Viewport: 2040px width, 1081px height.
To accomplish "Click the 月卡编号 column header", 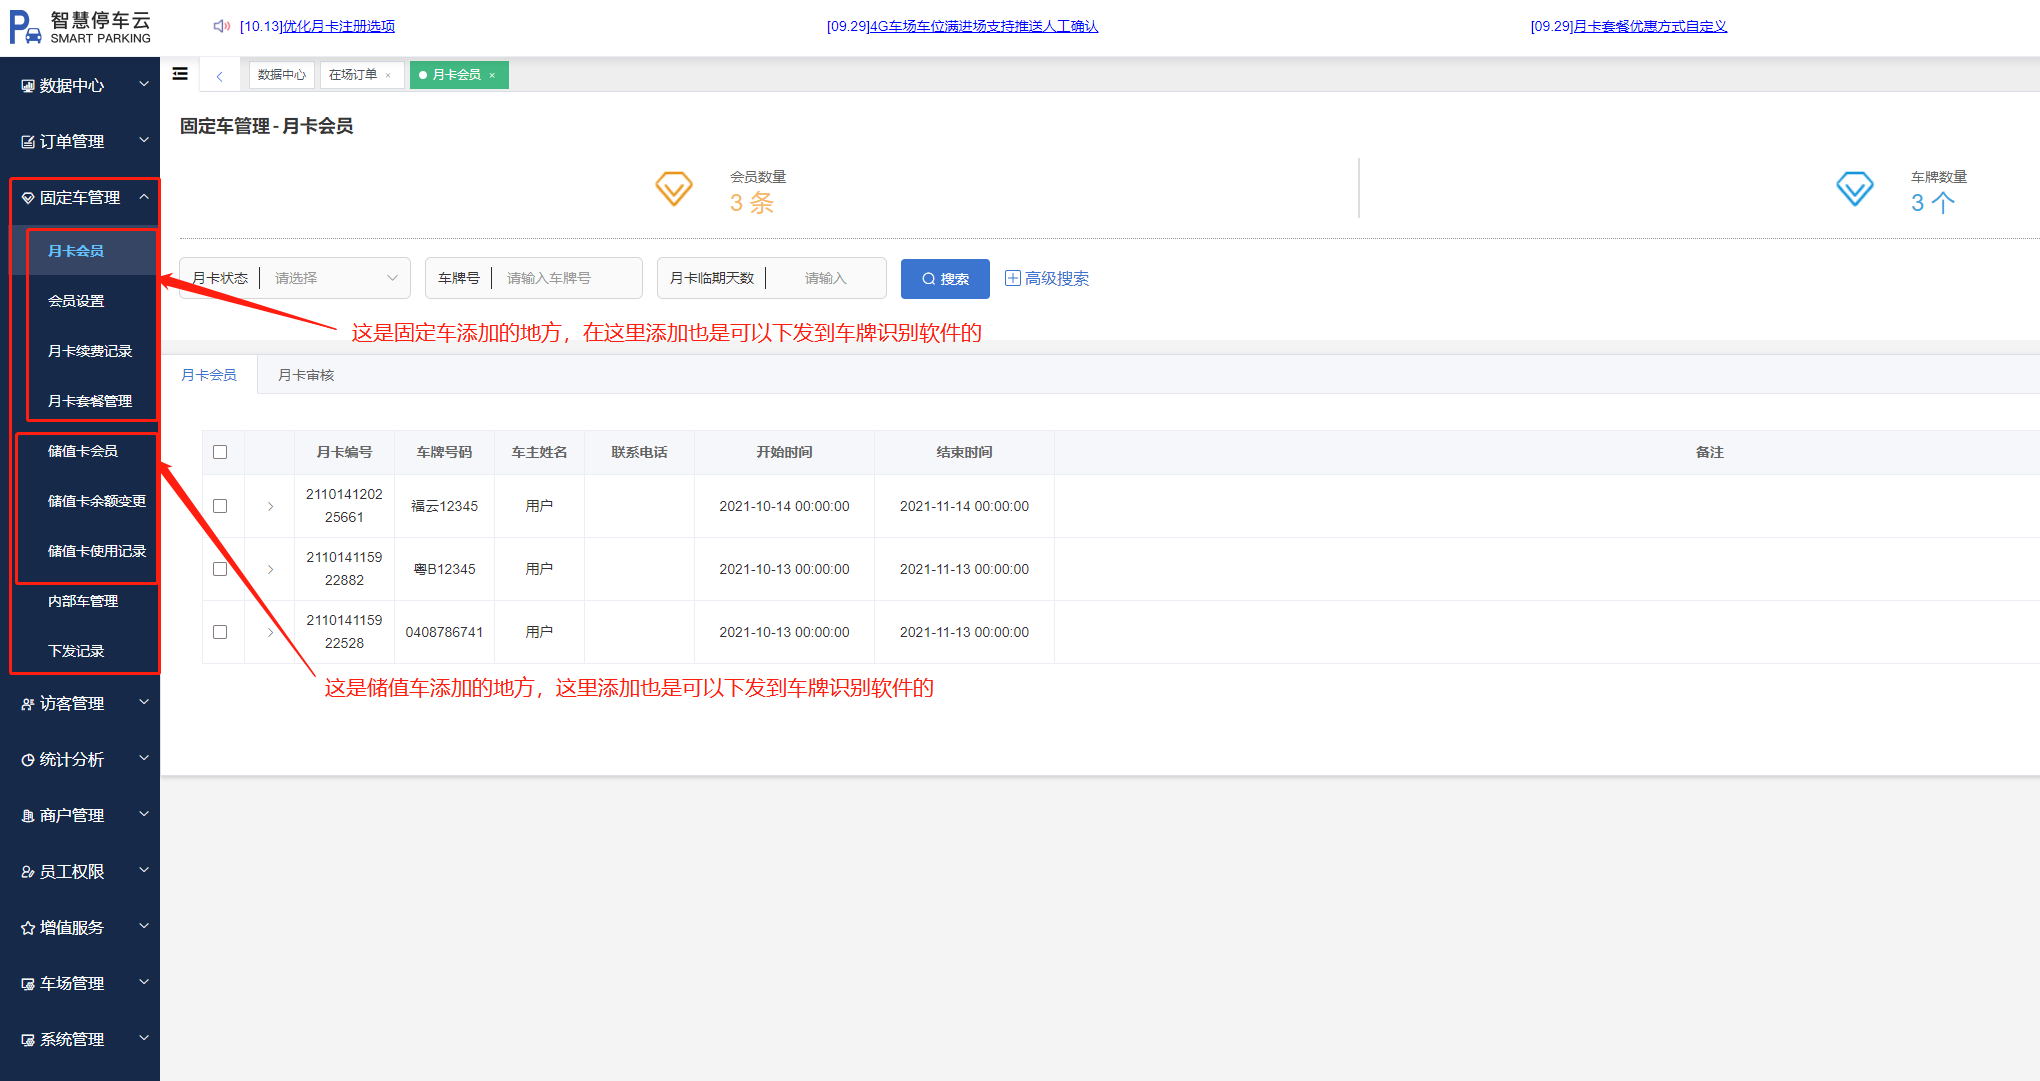I will (344, 452).
